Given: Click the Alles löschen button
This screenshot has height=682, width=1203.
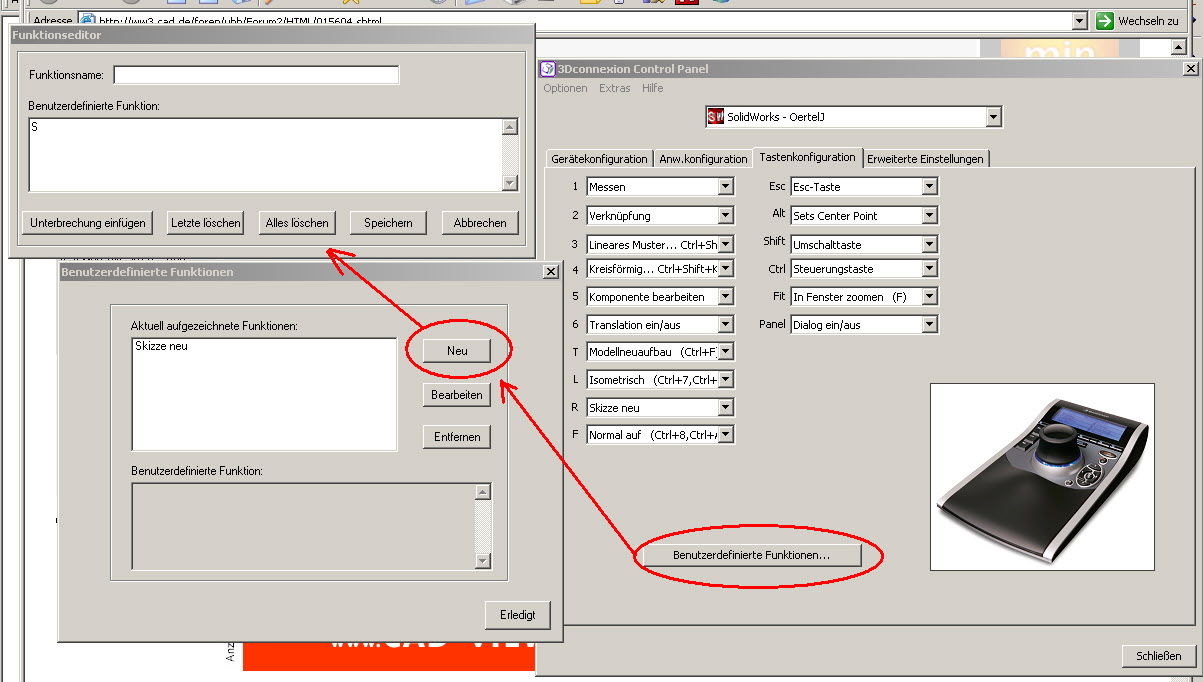Looking at the screenshot, I should coord(297,222).
